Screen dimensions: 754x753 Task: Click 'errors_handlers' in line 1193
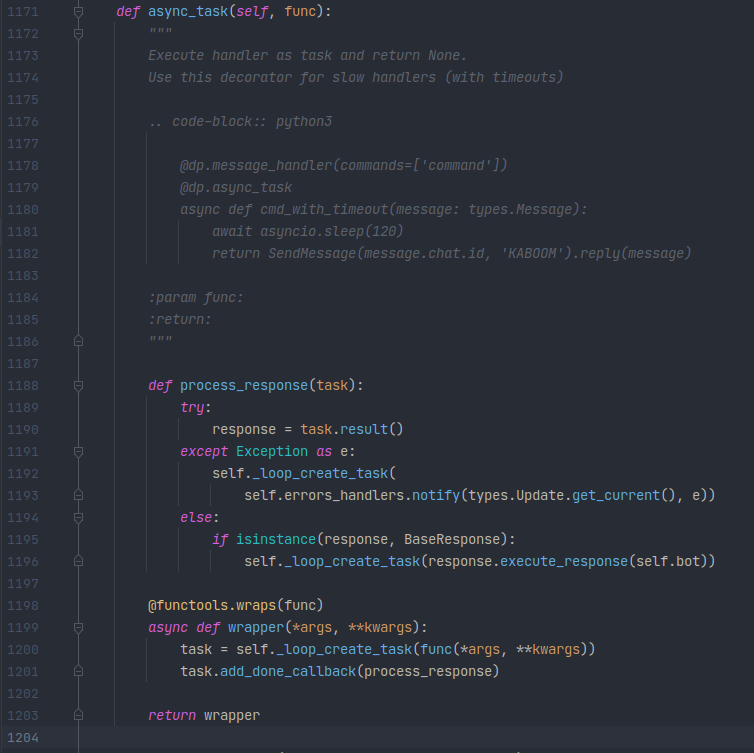coord(344,495)
